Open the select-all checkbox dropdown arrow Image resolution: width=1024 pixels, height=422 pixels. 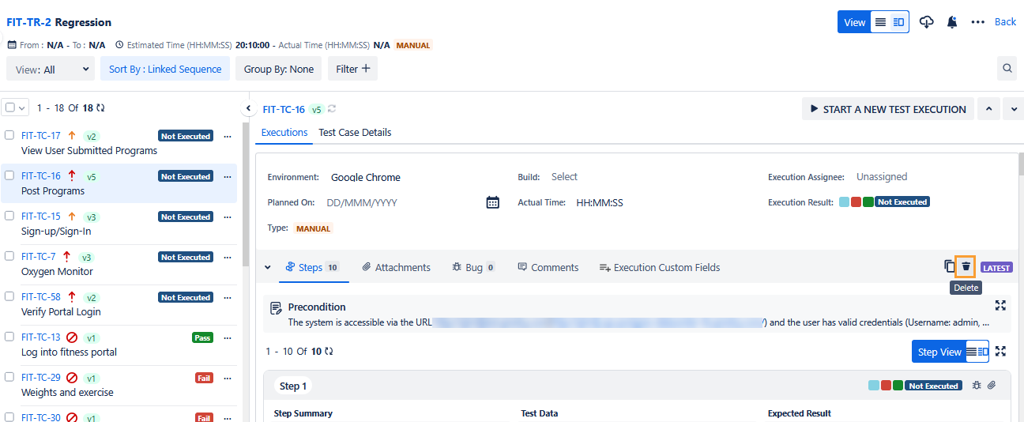tap(22, 108)
